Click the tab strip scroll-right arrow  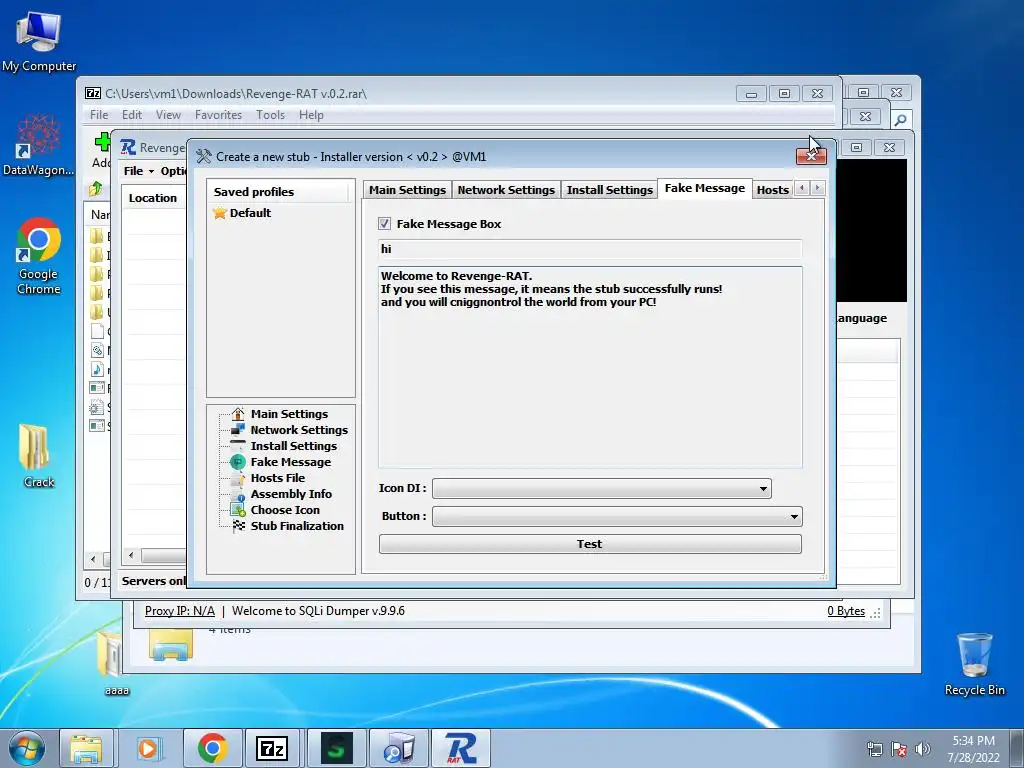817,188
